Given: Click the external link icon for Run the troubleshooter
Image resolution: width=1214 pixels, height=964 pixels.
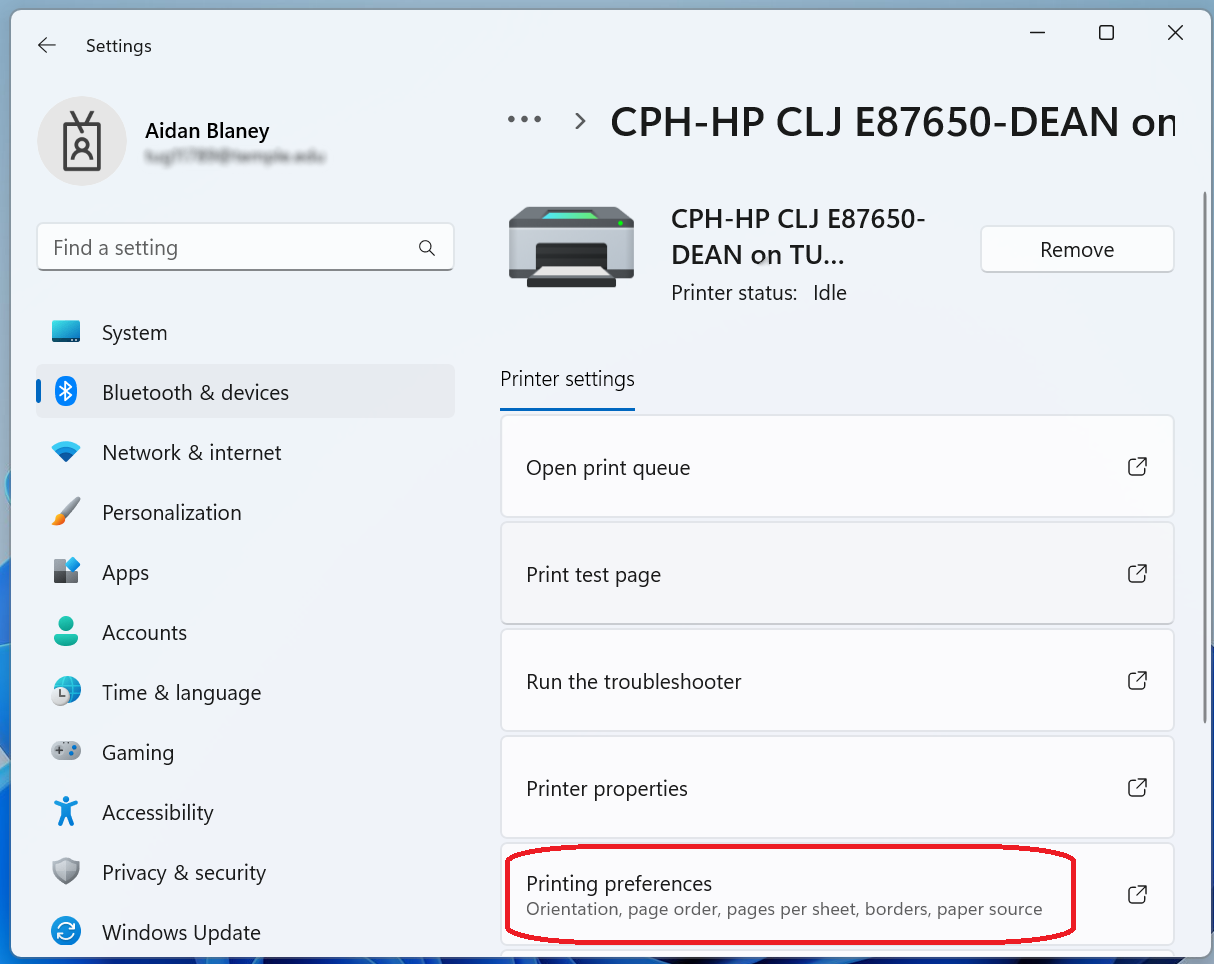Looking at the screenshot, I should 1137,681.
